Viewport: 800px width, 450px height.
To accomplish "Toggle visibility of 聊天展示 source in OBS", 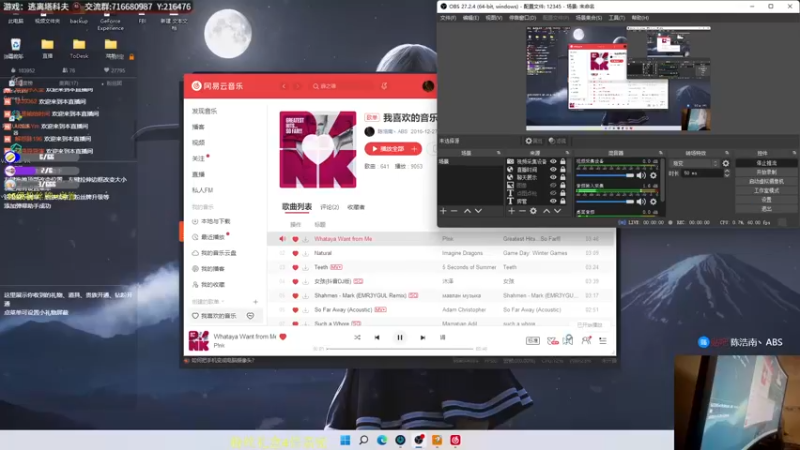I will 553,177.
